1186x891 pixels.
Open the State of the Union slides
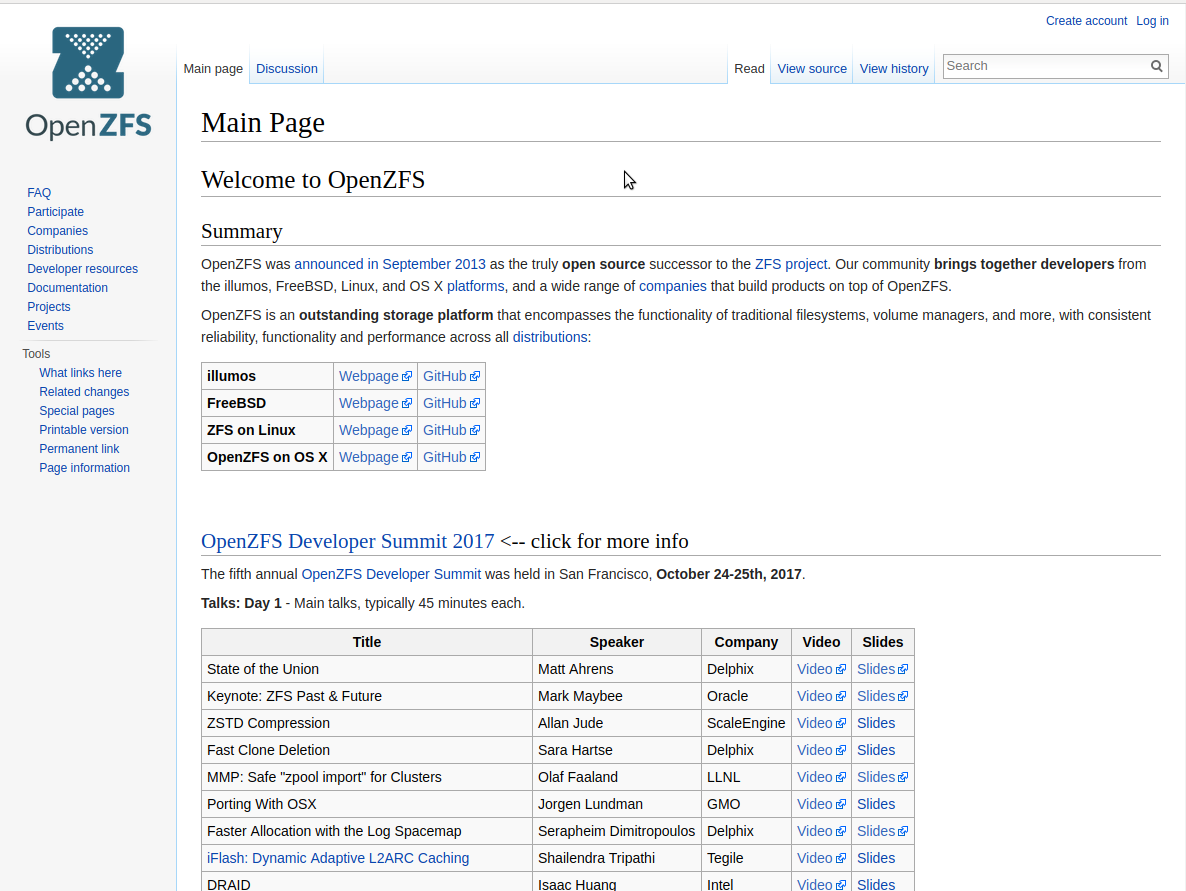tap(882, 669)
